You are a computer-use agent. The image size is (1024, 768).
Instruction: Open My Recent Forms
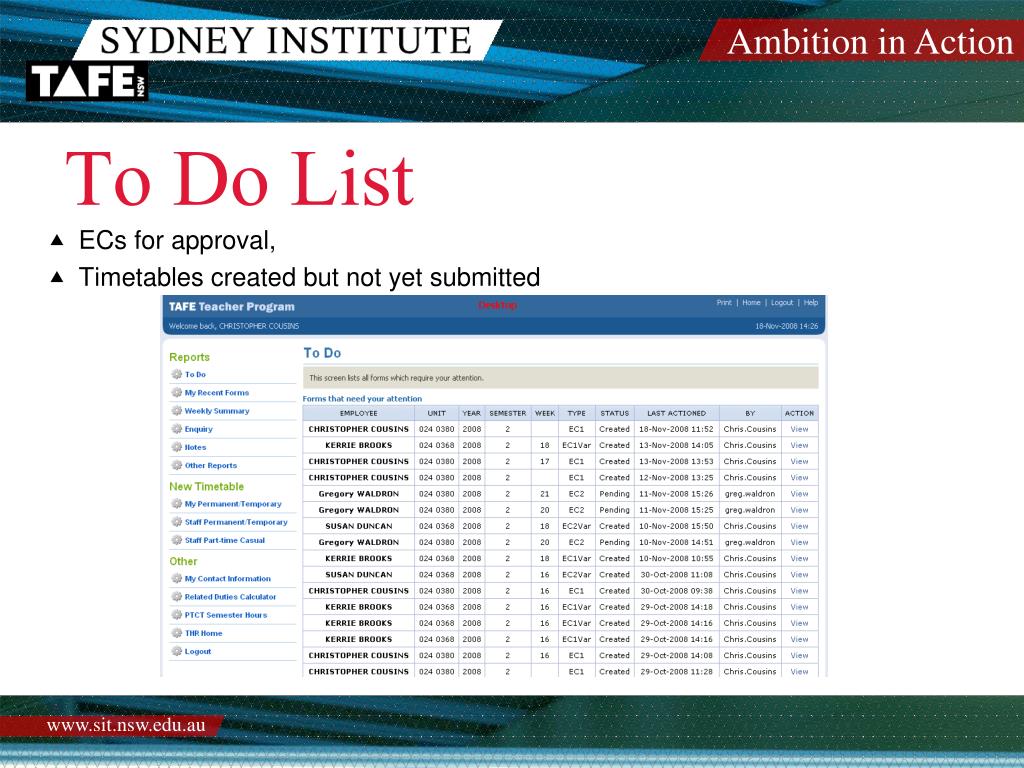217,393
